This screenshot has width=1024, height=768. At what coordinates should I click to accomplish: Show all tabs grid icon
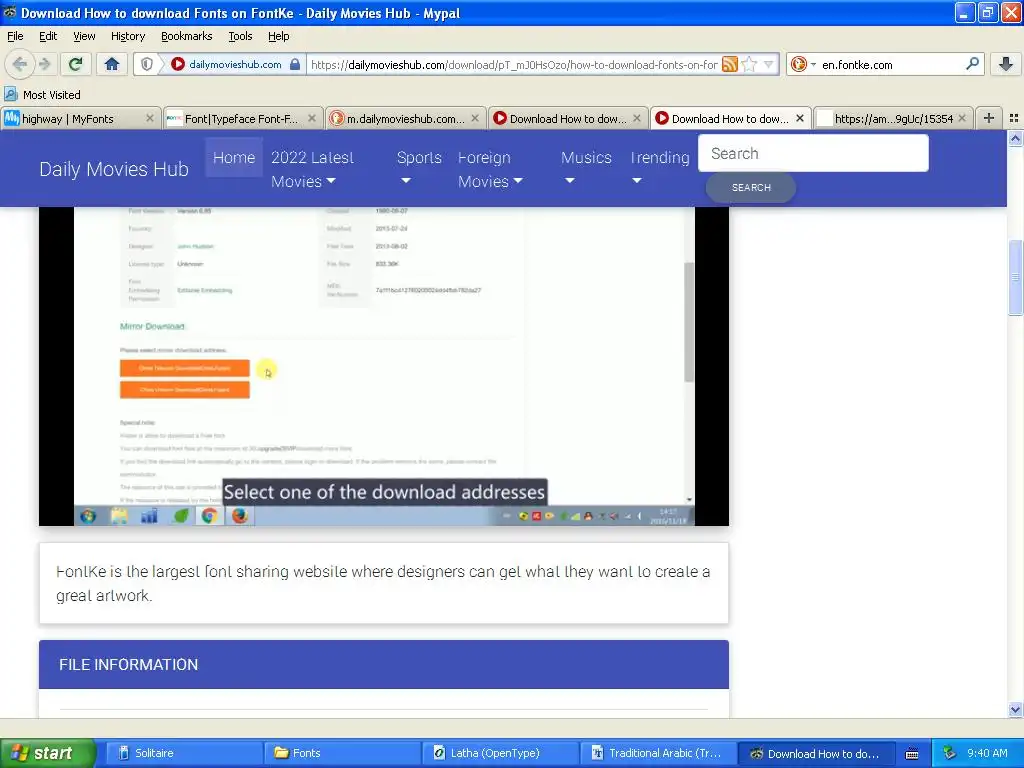pos(1014,118)
